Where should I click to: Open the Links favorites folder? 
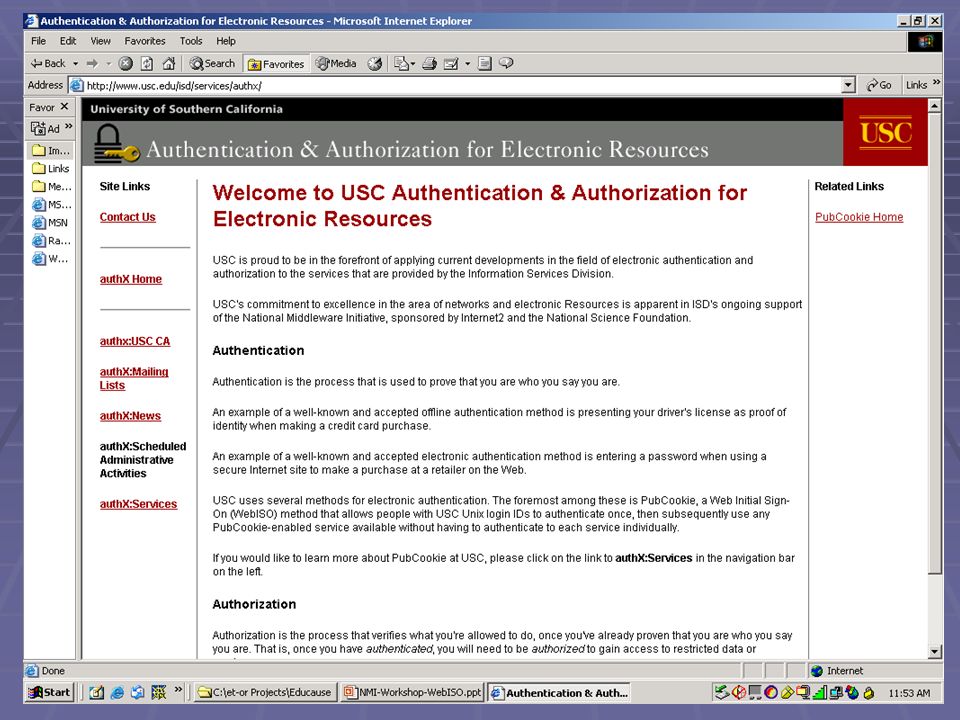coord(51,168)
